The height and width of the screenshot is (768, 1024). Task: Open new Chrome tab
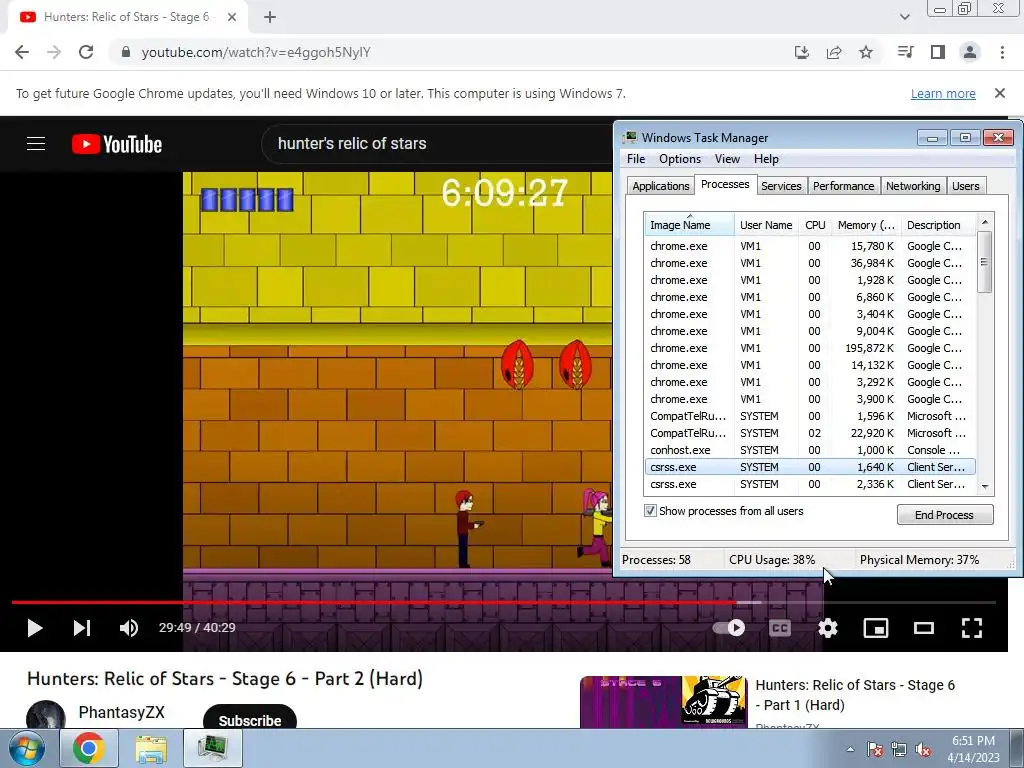click(x=270, y=18)
